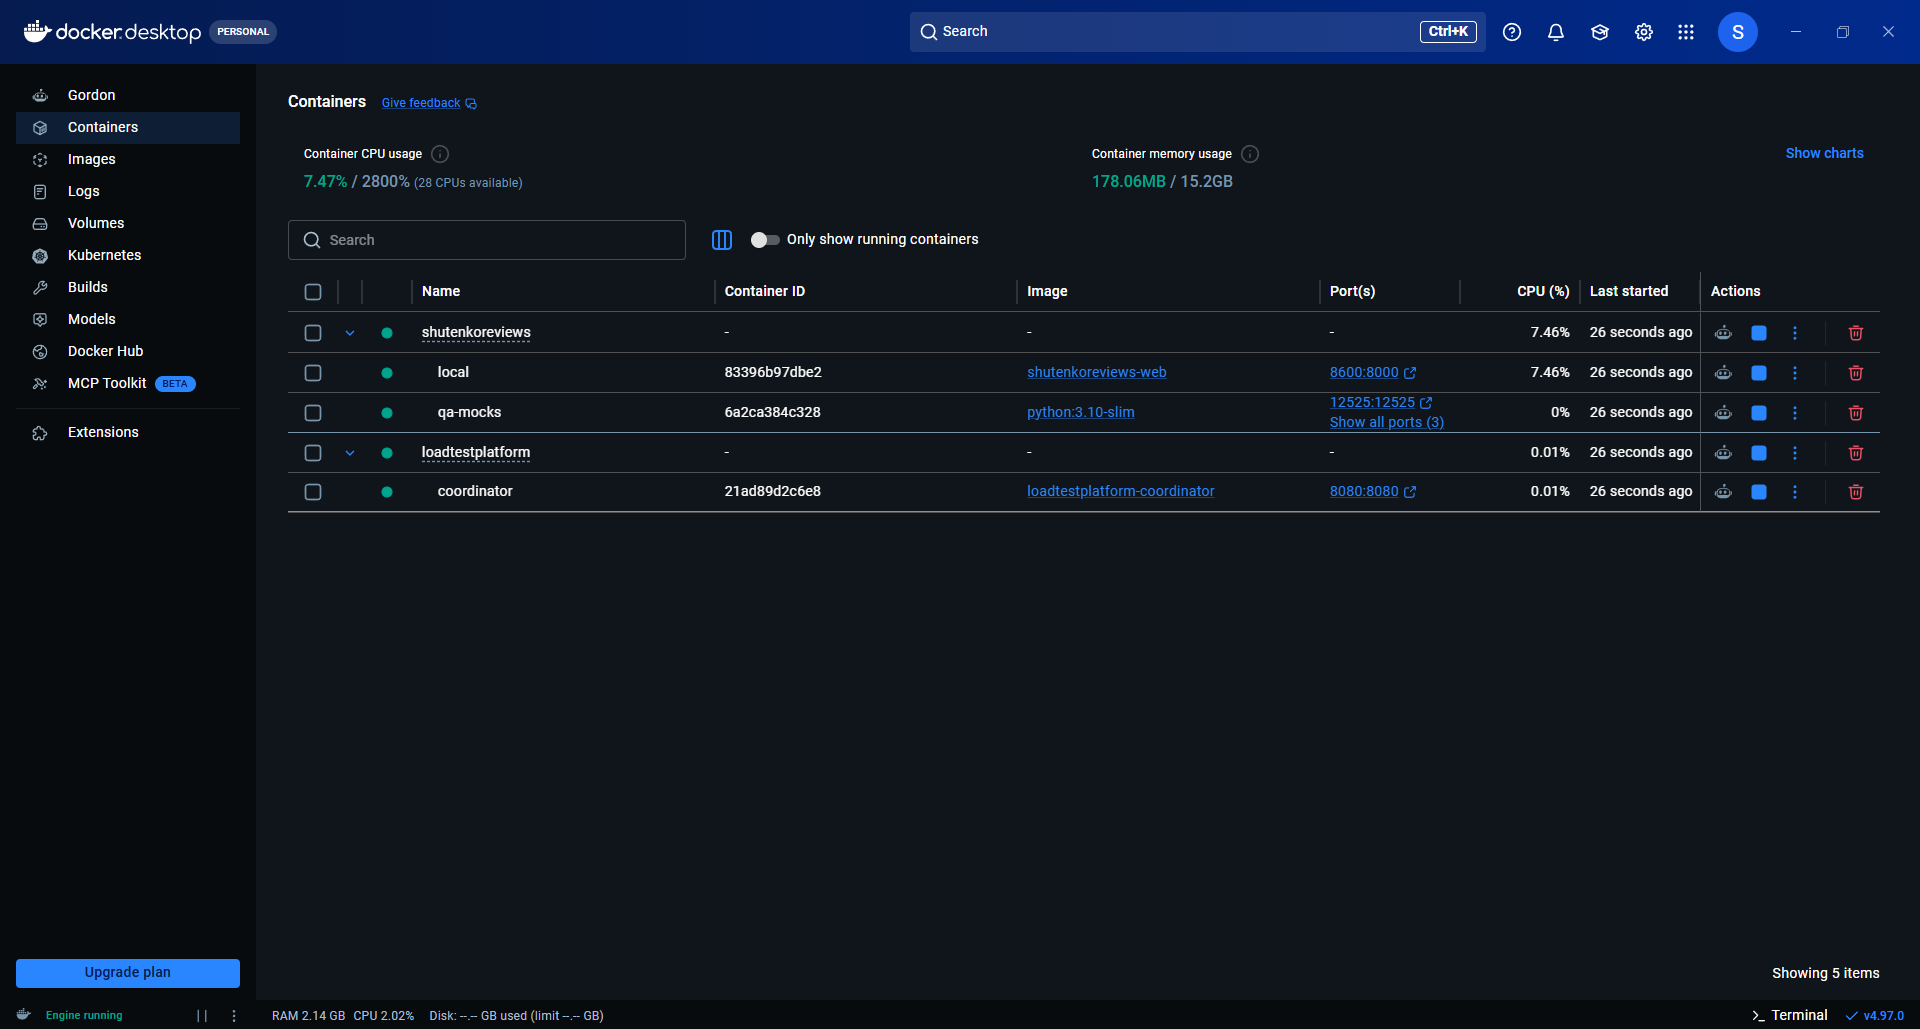
Task: Open port 8600:8000 link
Action: pos(1372,373)
